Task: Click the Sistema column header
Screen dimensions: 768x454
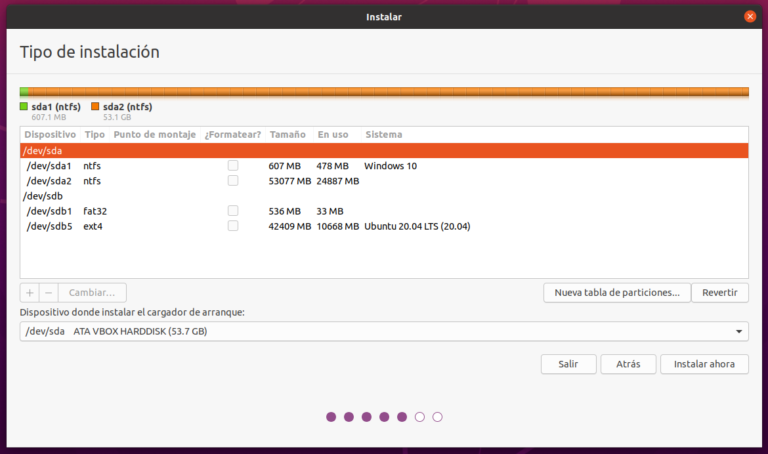Action: coord(384,135)
